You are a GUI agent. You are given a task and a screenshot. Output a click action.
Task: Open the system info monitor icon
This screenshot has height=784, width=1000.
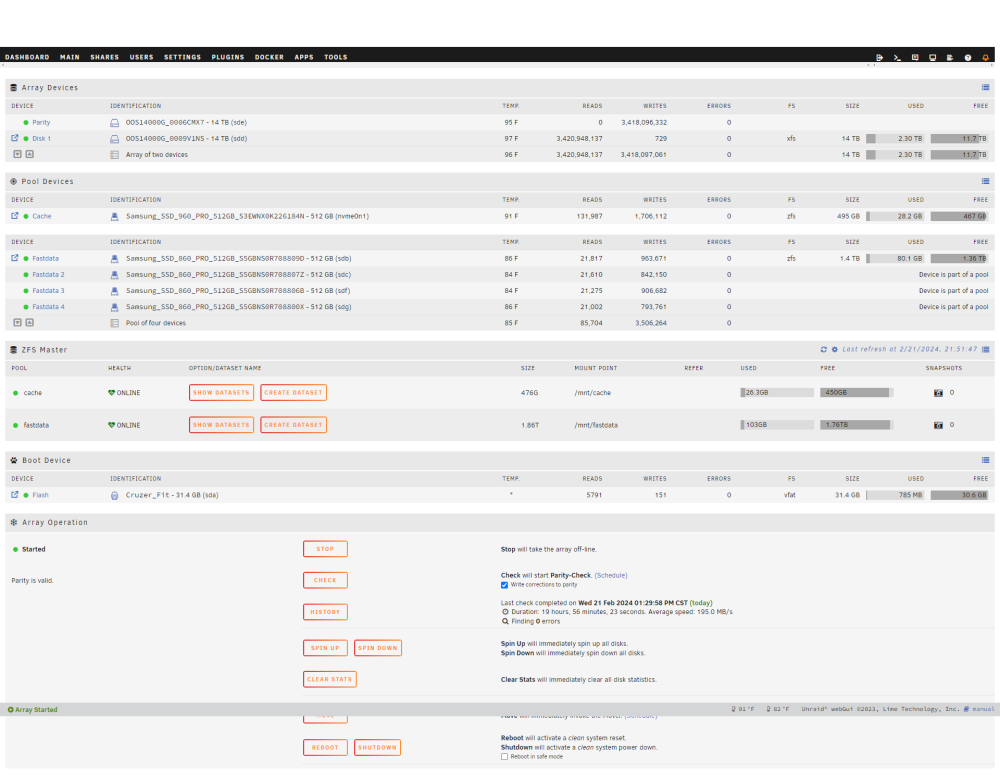pyautogui.click(x=932, y=57)
